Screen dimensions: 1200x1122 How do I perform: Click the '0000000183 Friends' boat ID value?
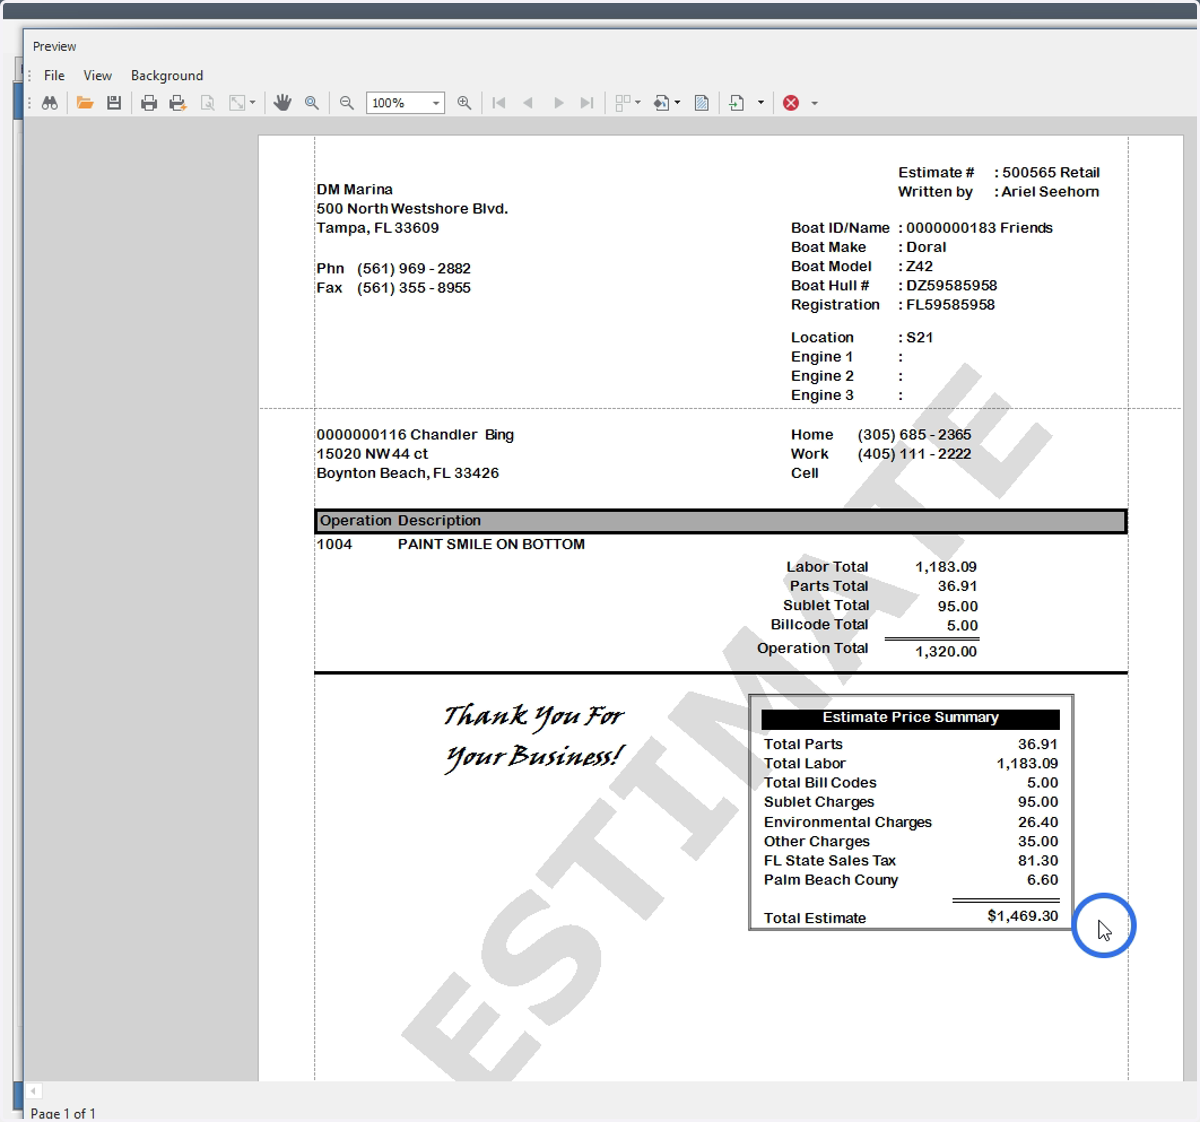(x=979, y=228)
